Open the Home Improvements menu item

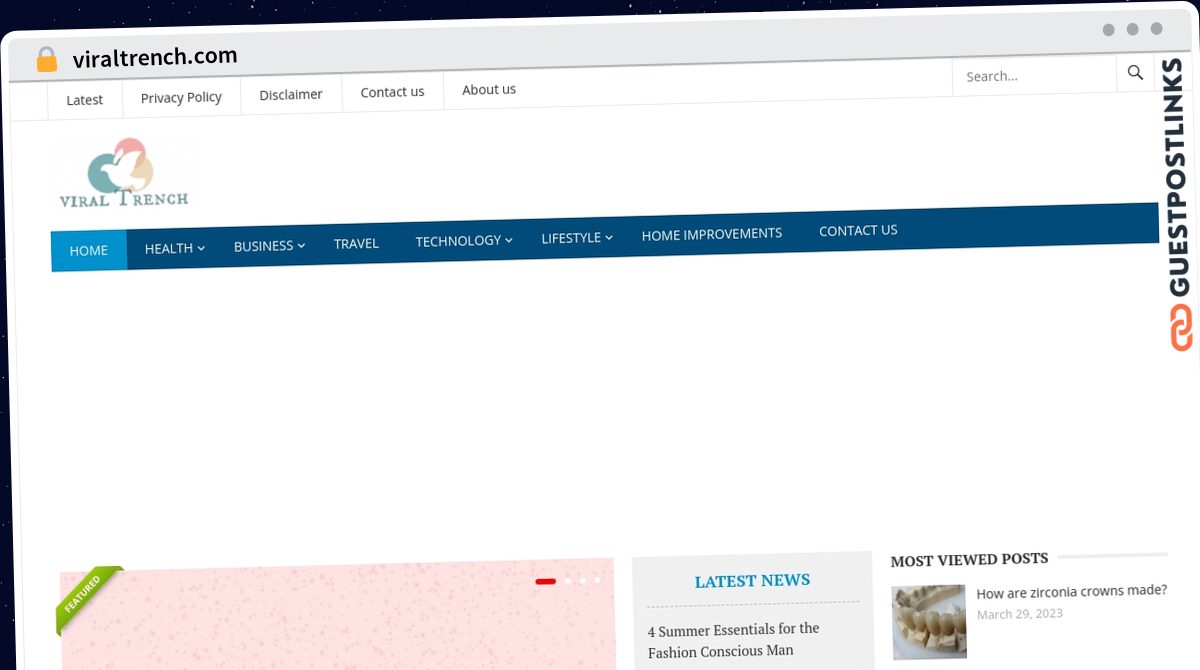[712, 234]
